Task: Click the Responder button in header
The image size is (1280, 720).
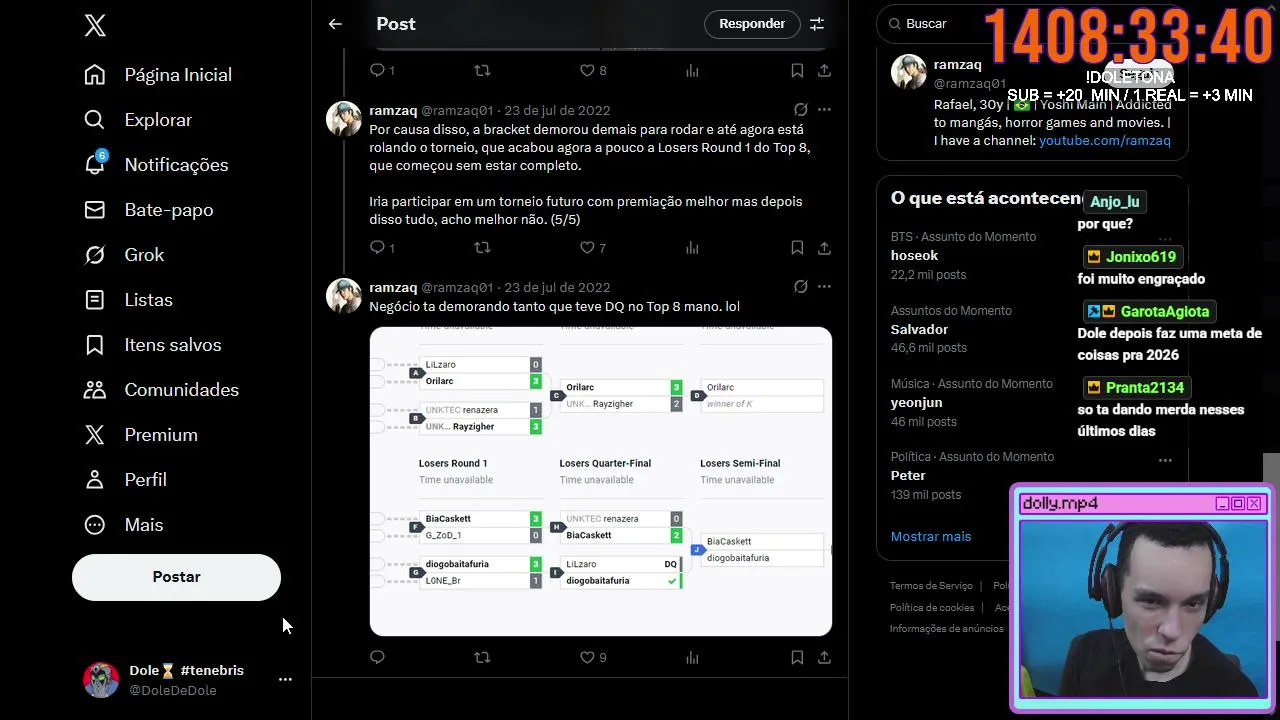Action: (752, 24)
